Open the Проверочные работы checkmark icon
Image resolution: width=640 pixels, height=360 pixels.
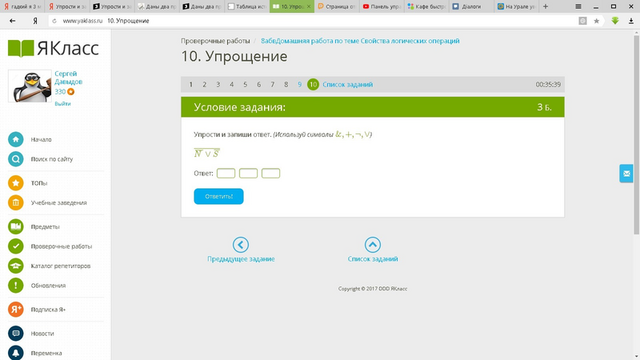16,246
